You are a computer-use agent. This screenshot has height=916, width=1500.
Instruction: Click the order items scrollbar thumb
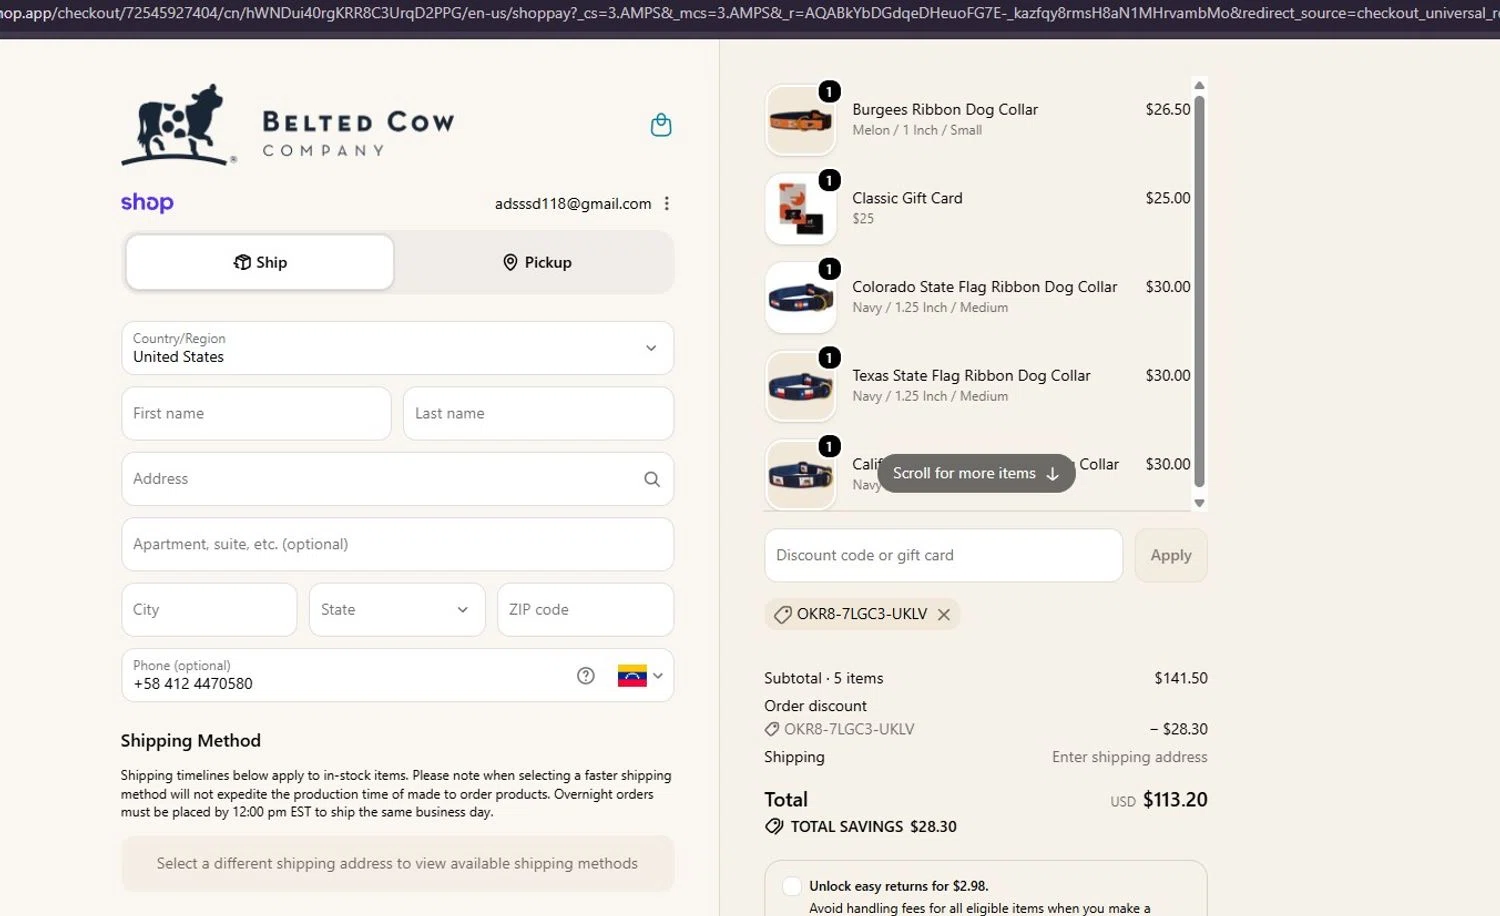pyautogui.click(x=1199, y=290)
